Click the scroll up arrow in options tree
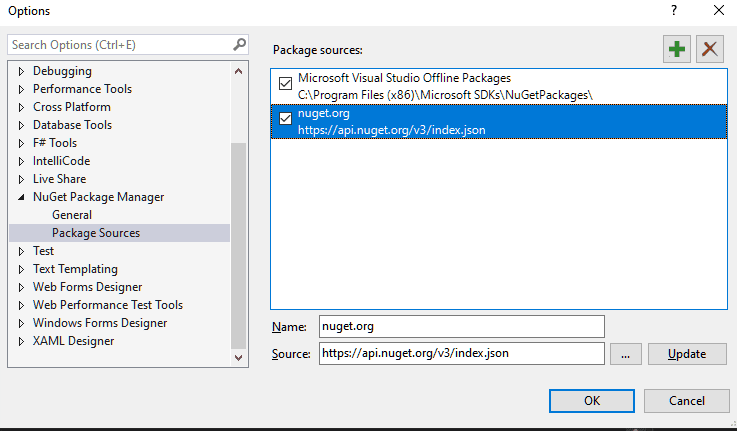Viewport: 737px width, 431px height. click(x=238, y=71)
